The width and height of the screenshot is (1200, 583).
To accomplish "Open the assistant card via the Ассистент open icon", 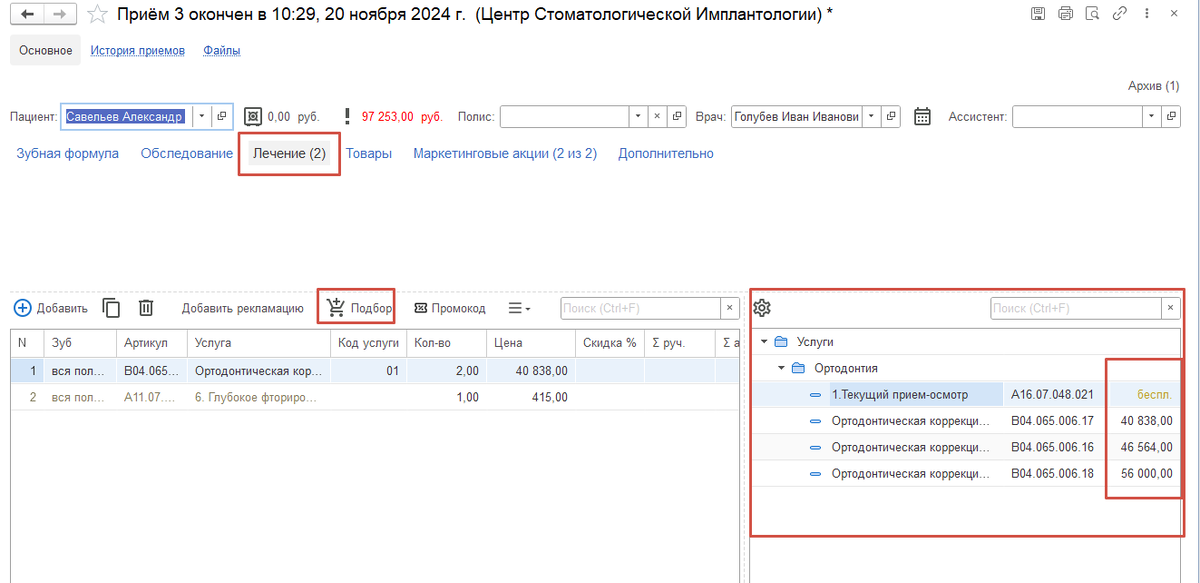I will [1172, 116].
